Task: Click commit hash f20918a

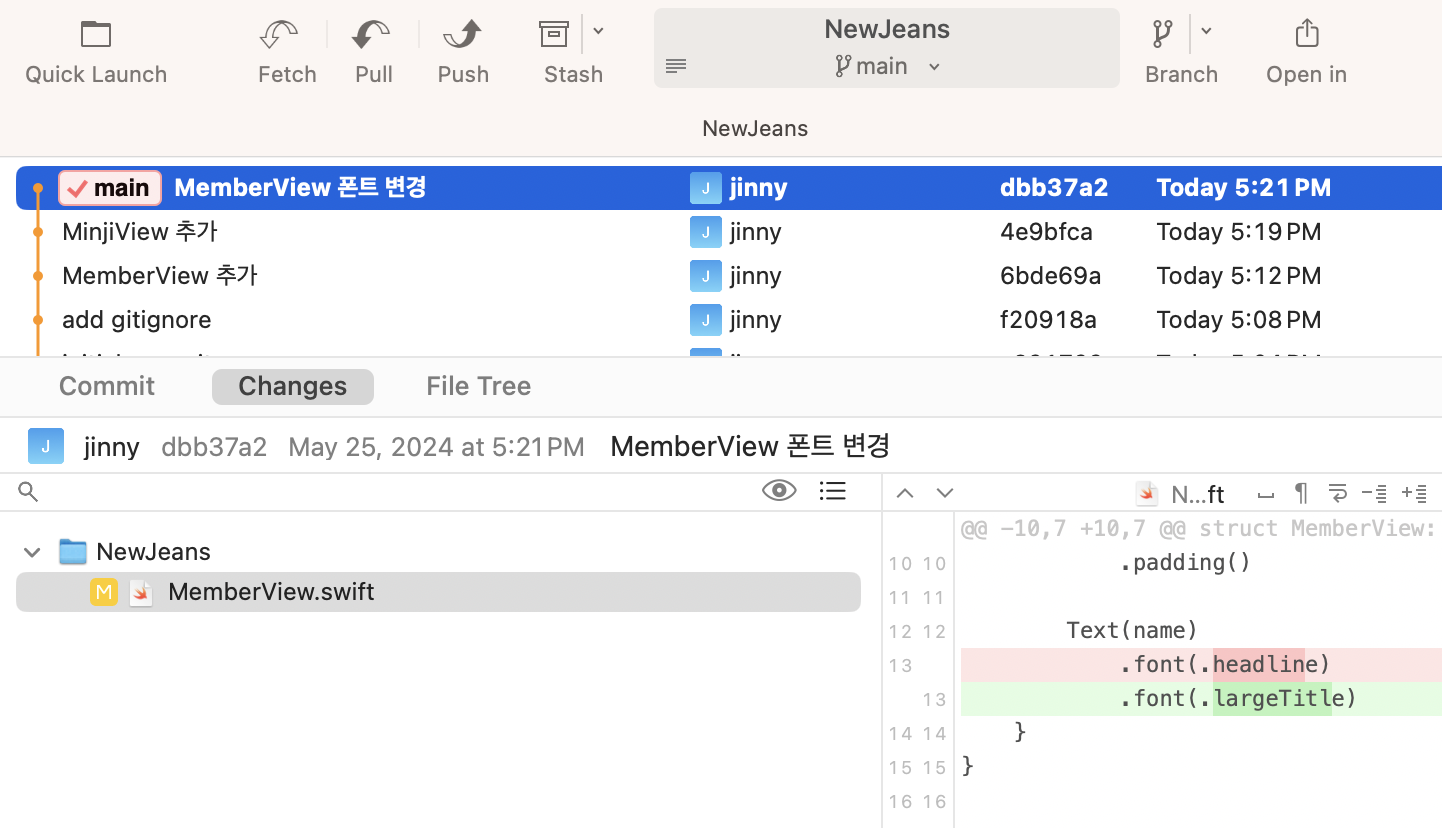Action: click(x=1048, y=320)
